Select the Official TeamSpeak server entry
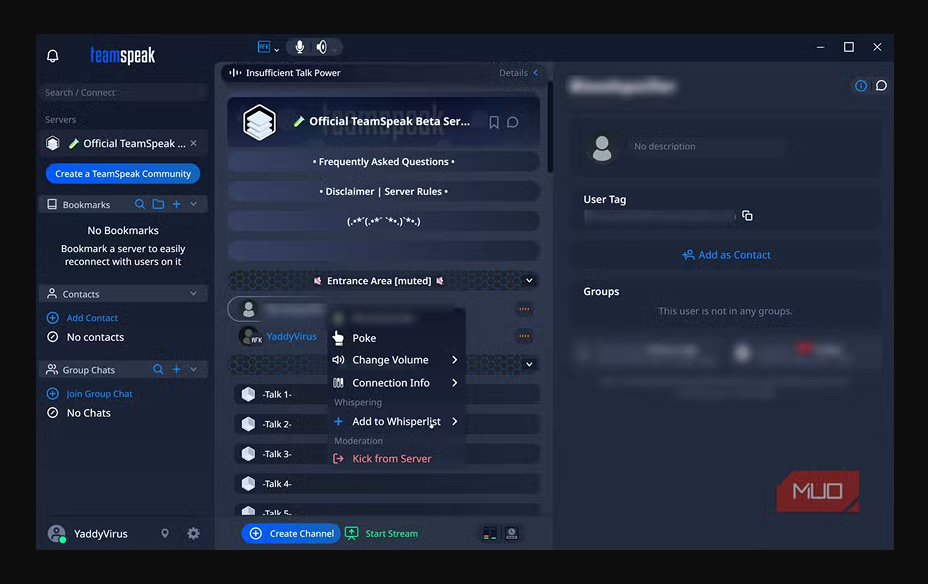Screen dimensions: 928x584 [123, 143]
